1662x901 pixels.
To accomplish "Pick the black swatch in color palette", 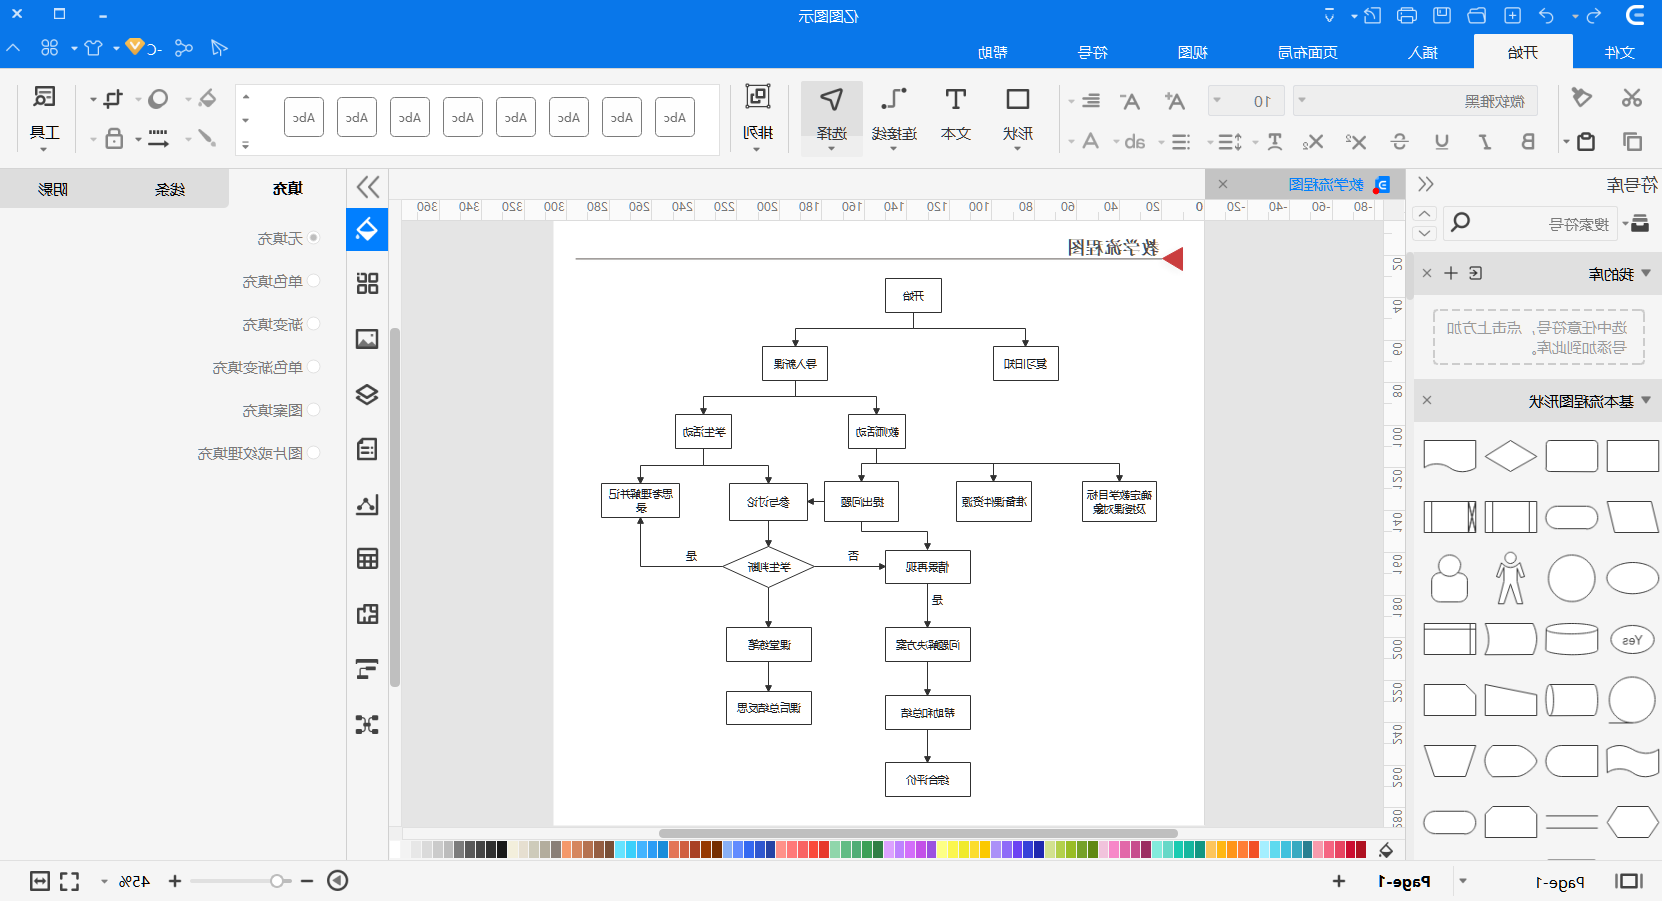I will [502, 849].
